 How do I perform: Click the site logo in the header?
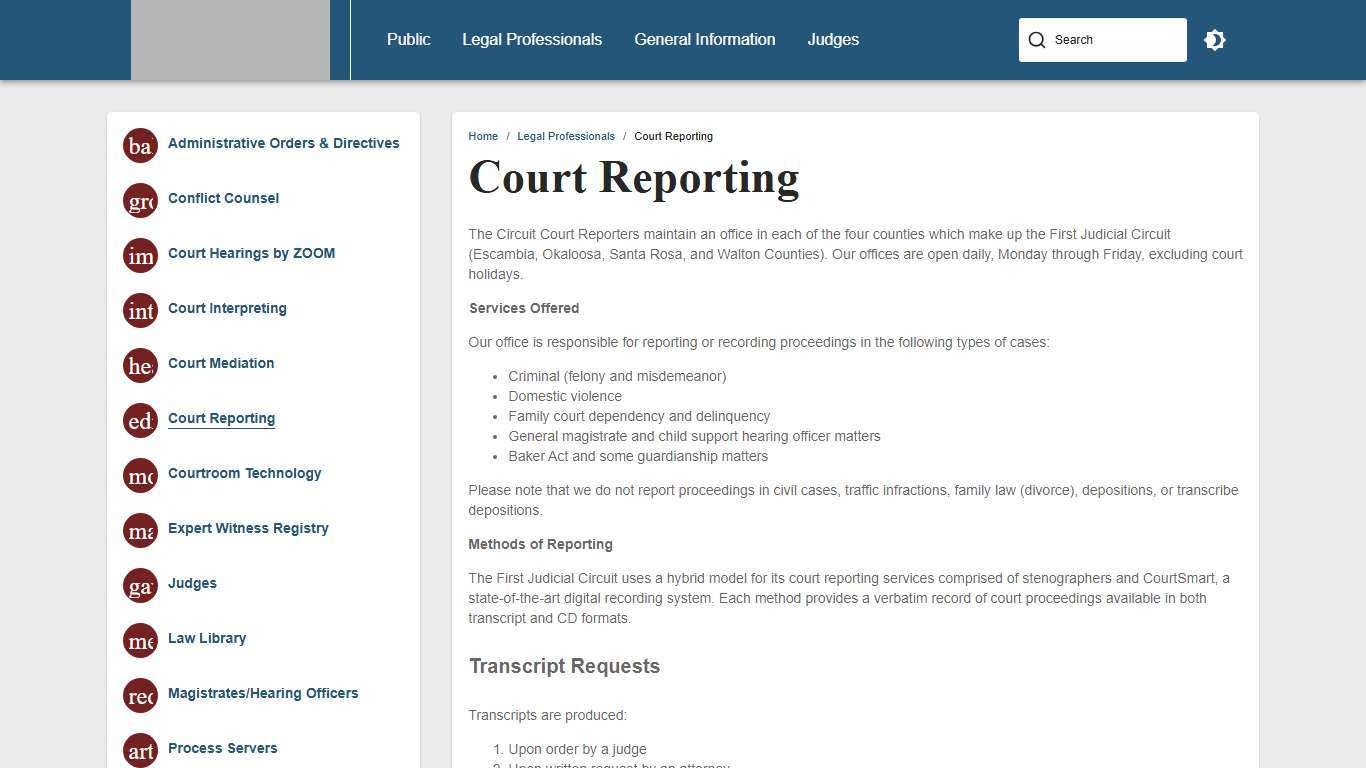(x=230, y=40)
